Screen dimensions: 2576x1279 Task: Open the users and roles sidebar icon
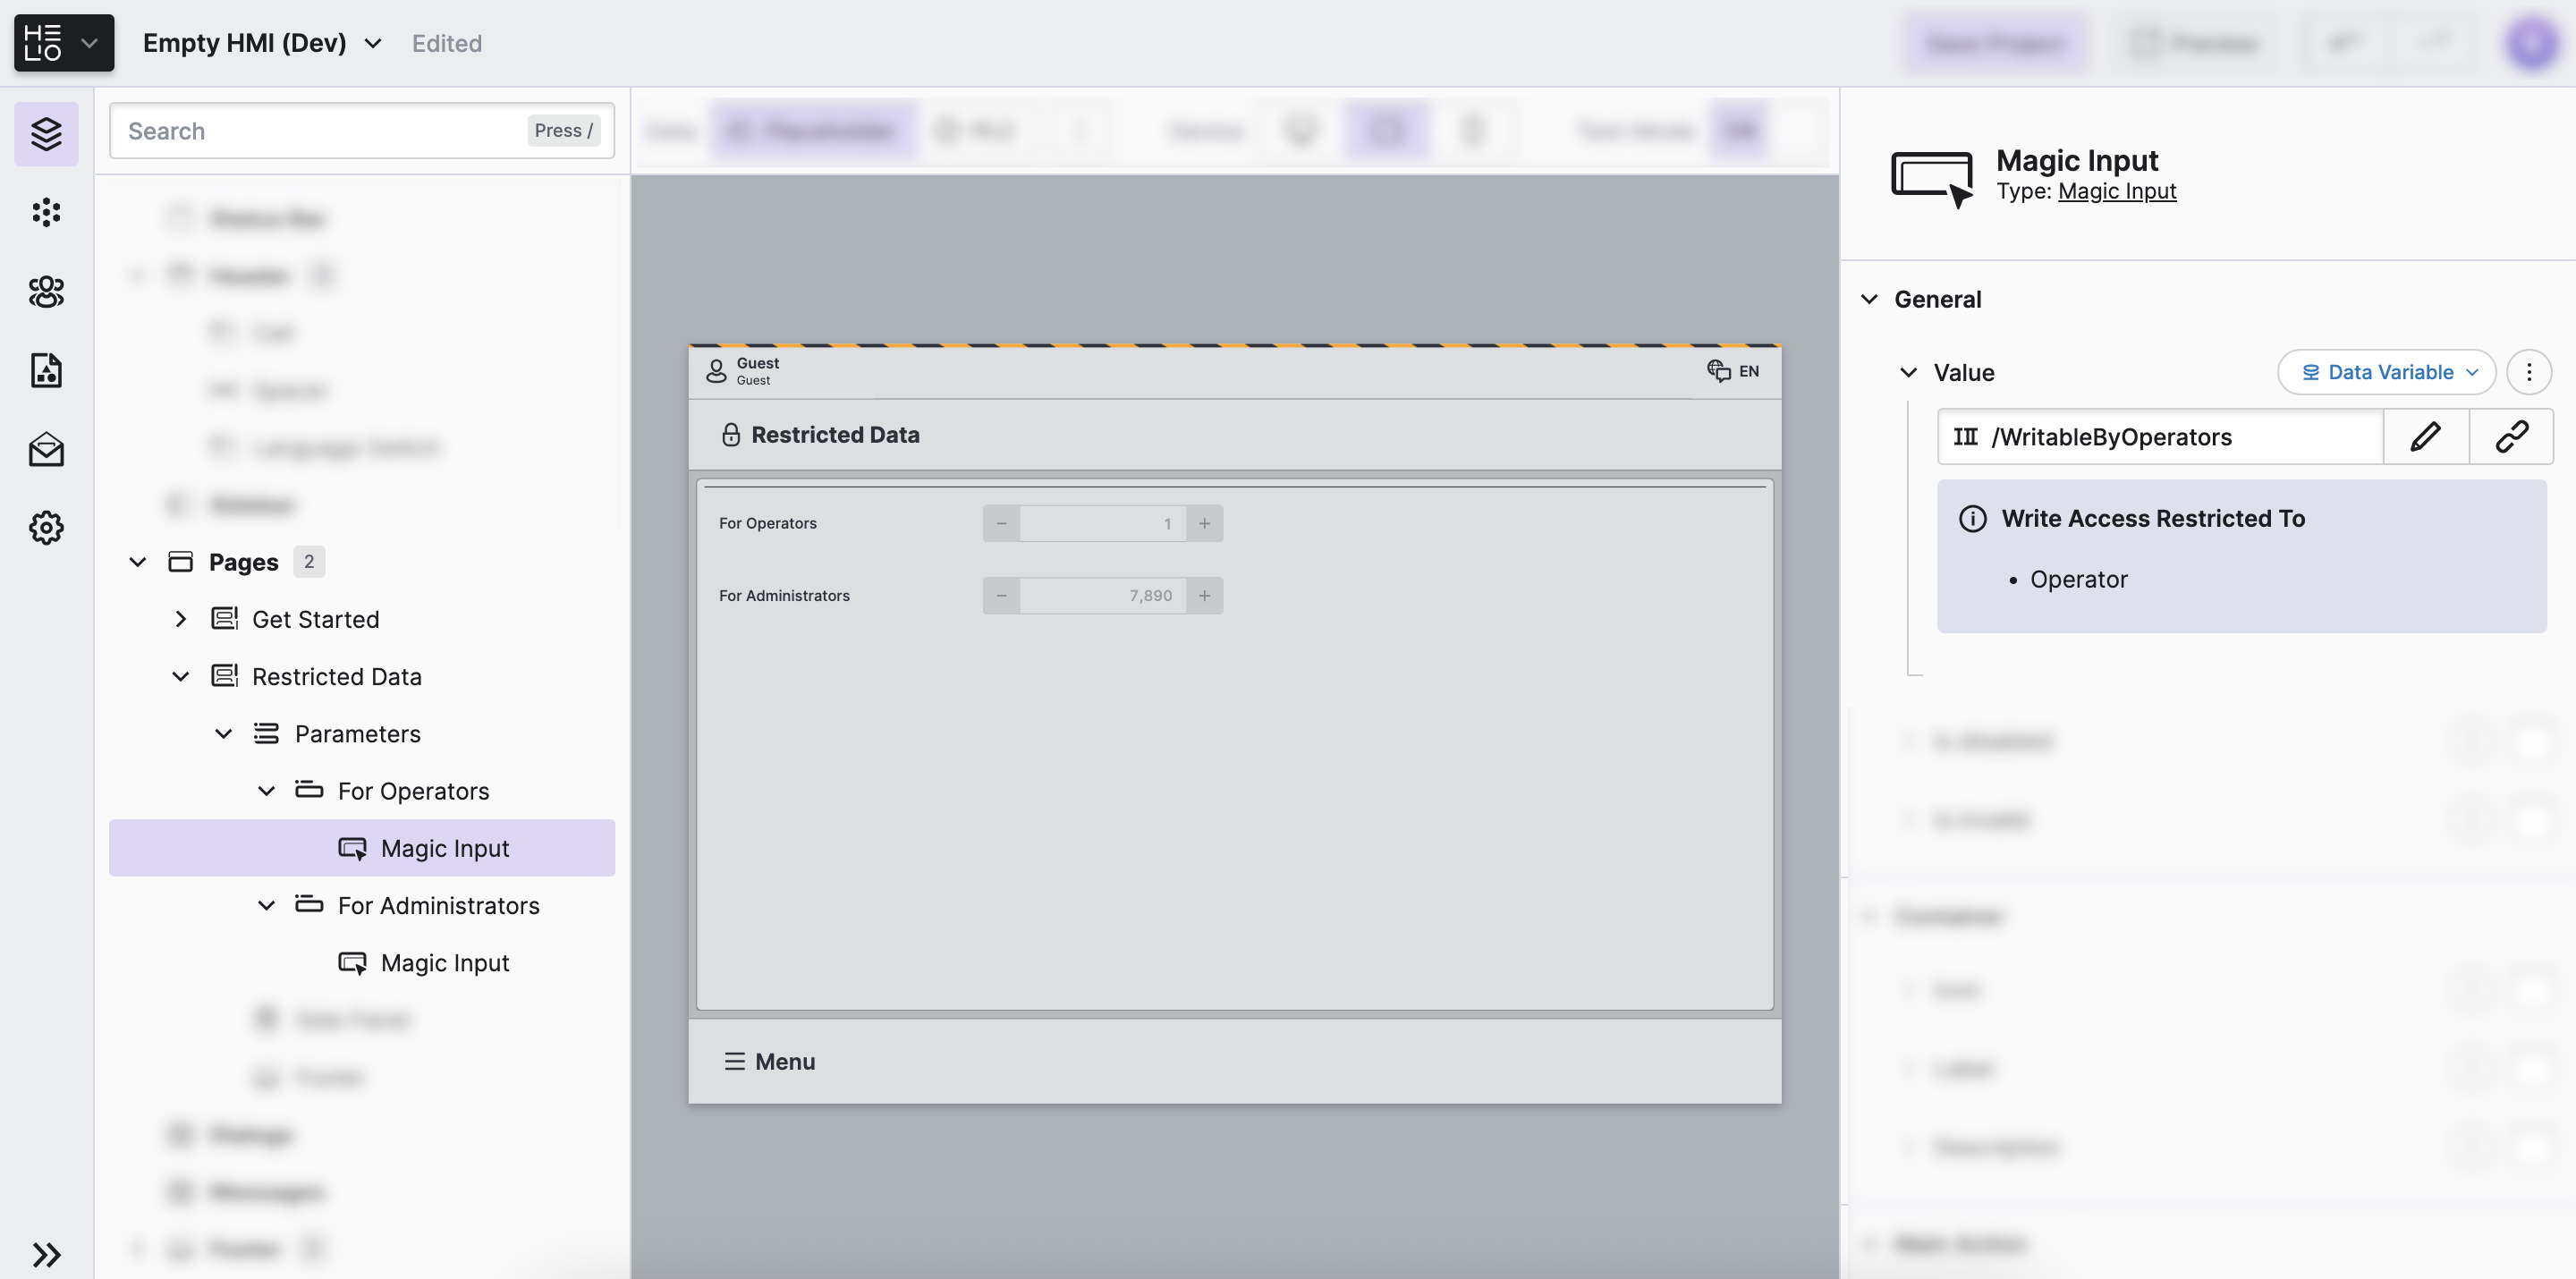[46, 292]
